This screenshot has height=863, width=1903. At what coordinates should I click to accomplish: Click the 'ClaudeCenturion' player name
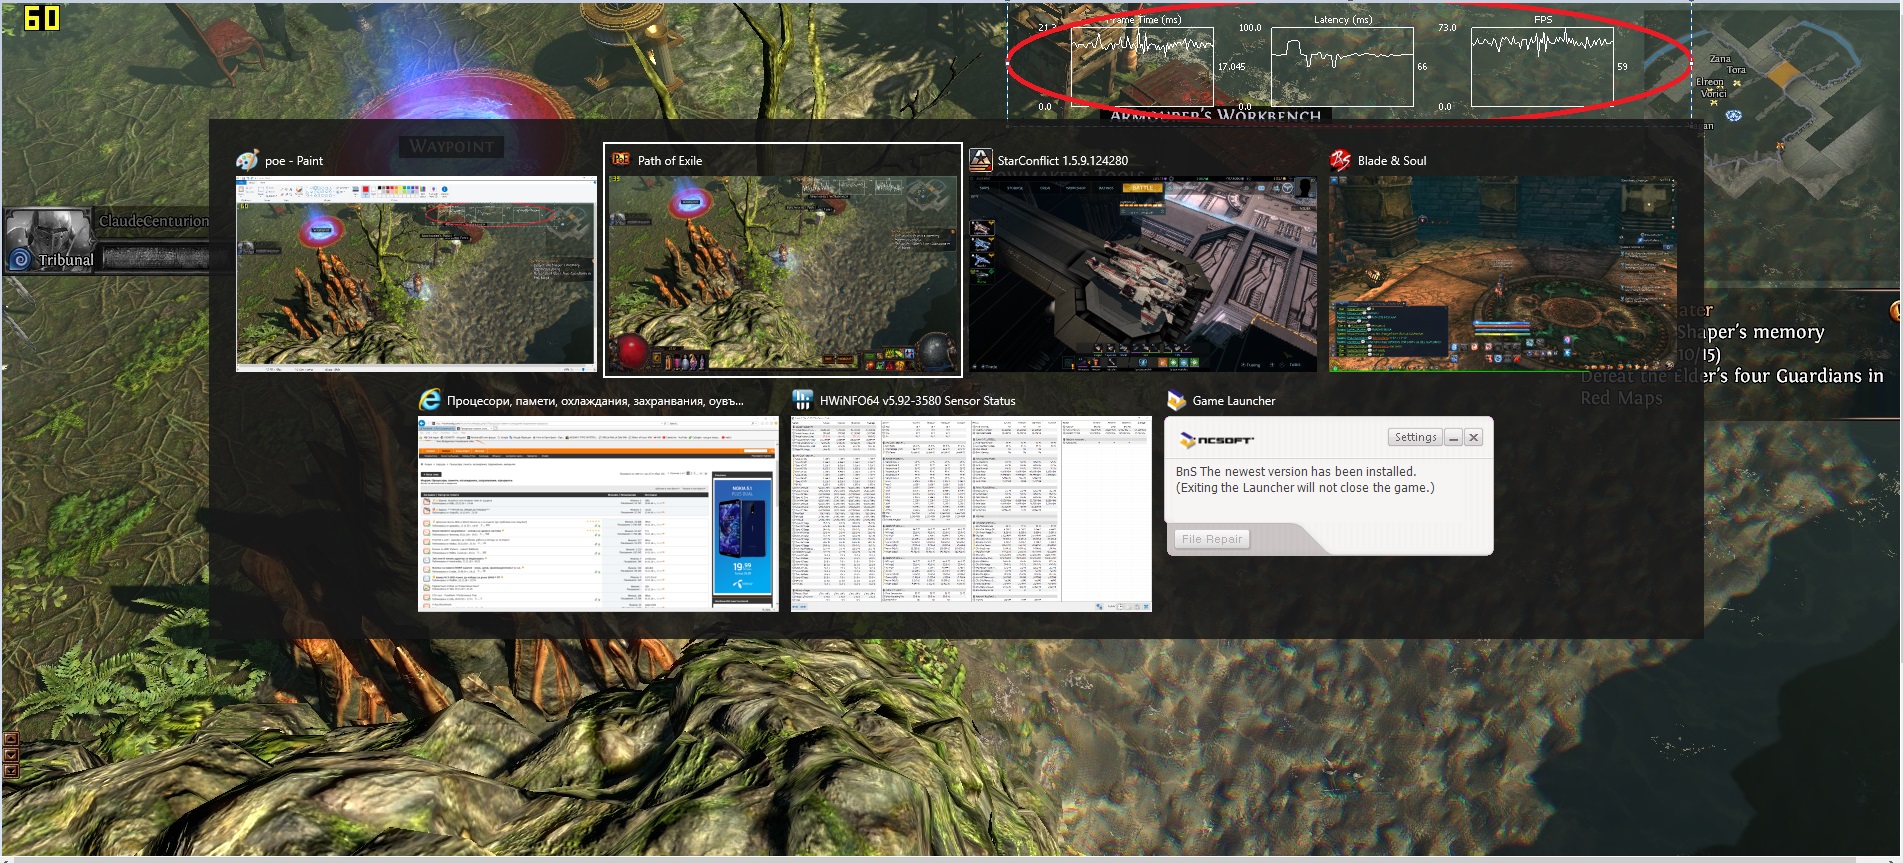(154, 221)
